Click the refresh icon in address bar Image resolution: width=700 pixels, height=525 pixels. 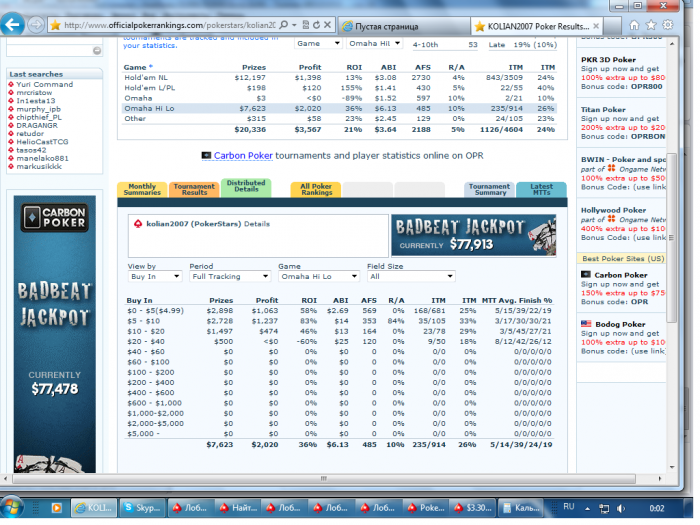(317, 25)
